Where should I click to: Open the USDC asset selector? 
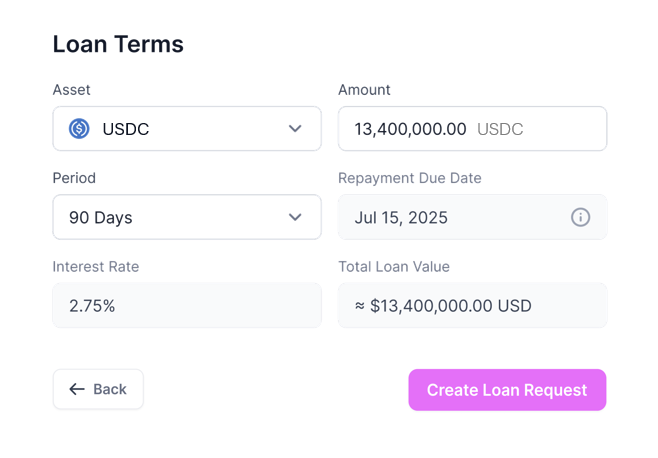coord(187,129)
